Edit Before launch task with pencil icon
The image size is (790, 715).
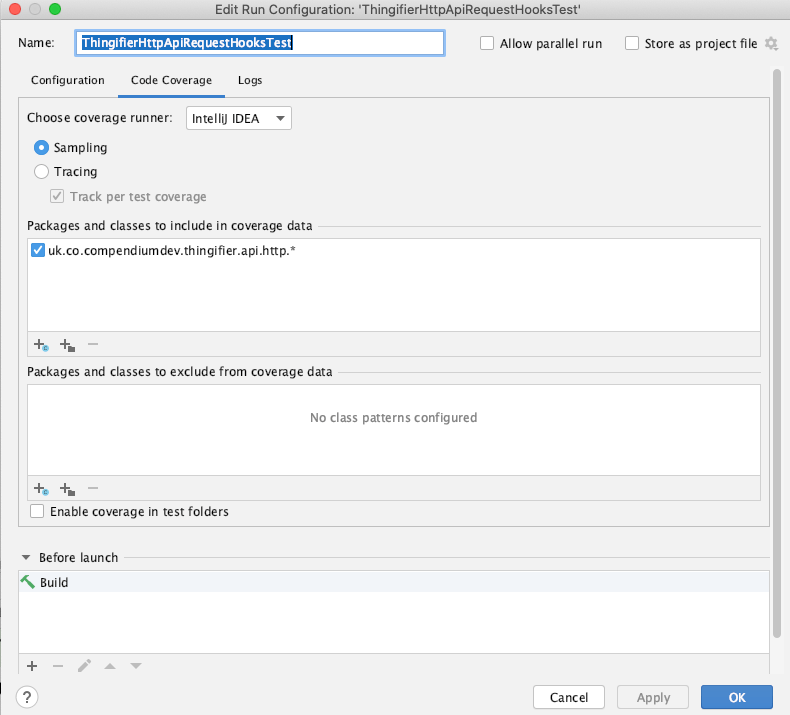pos(84,666)
